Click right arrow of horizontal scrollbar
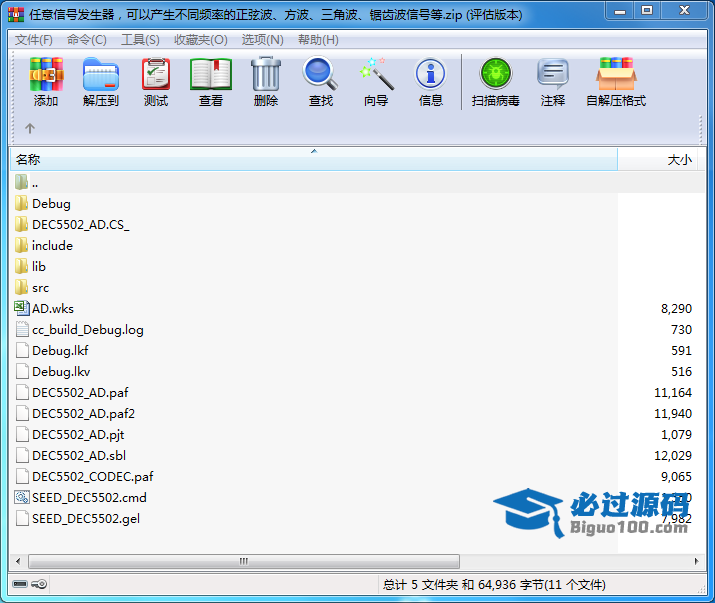This screenshot has width=715, height=603. (x=696, y=561)
